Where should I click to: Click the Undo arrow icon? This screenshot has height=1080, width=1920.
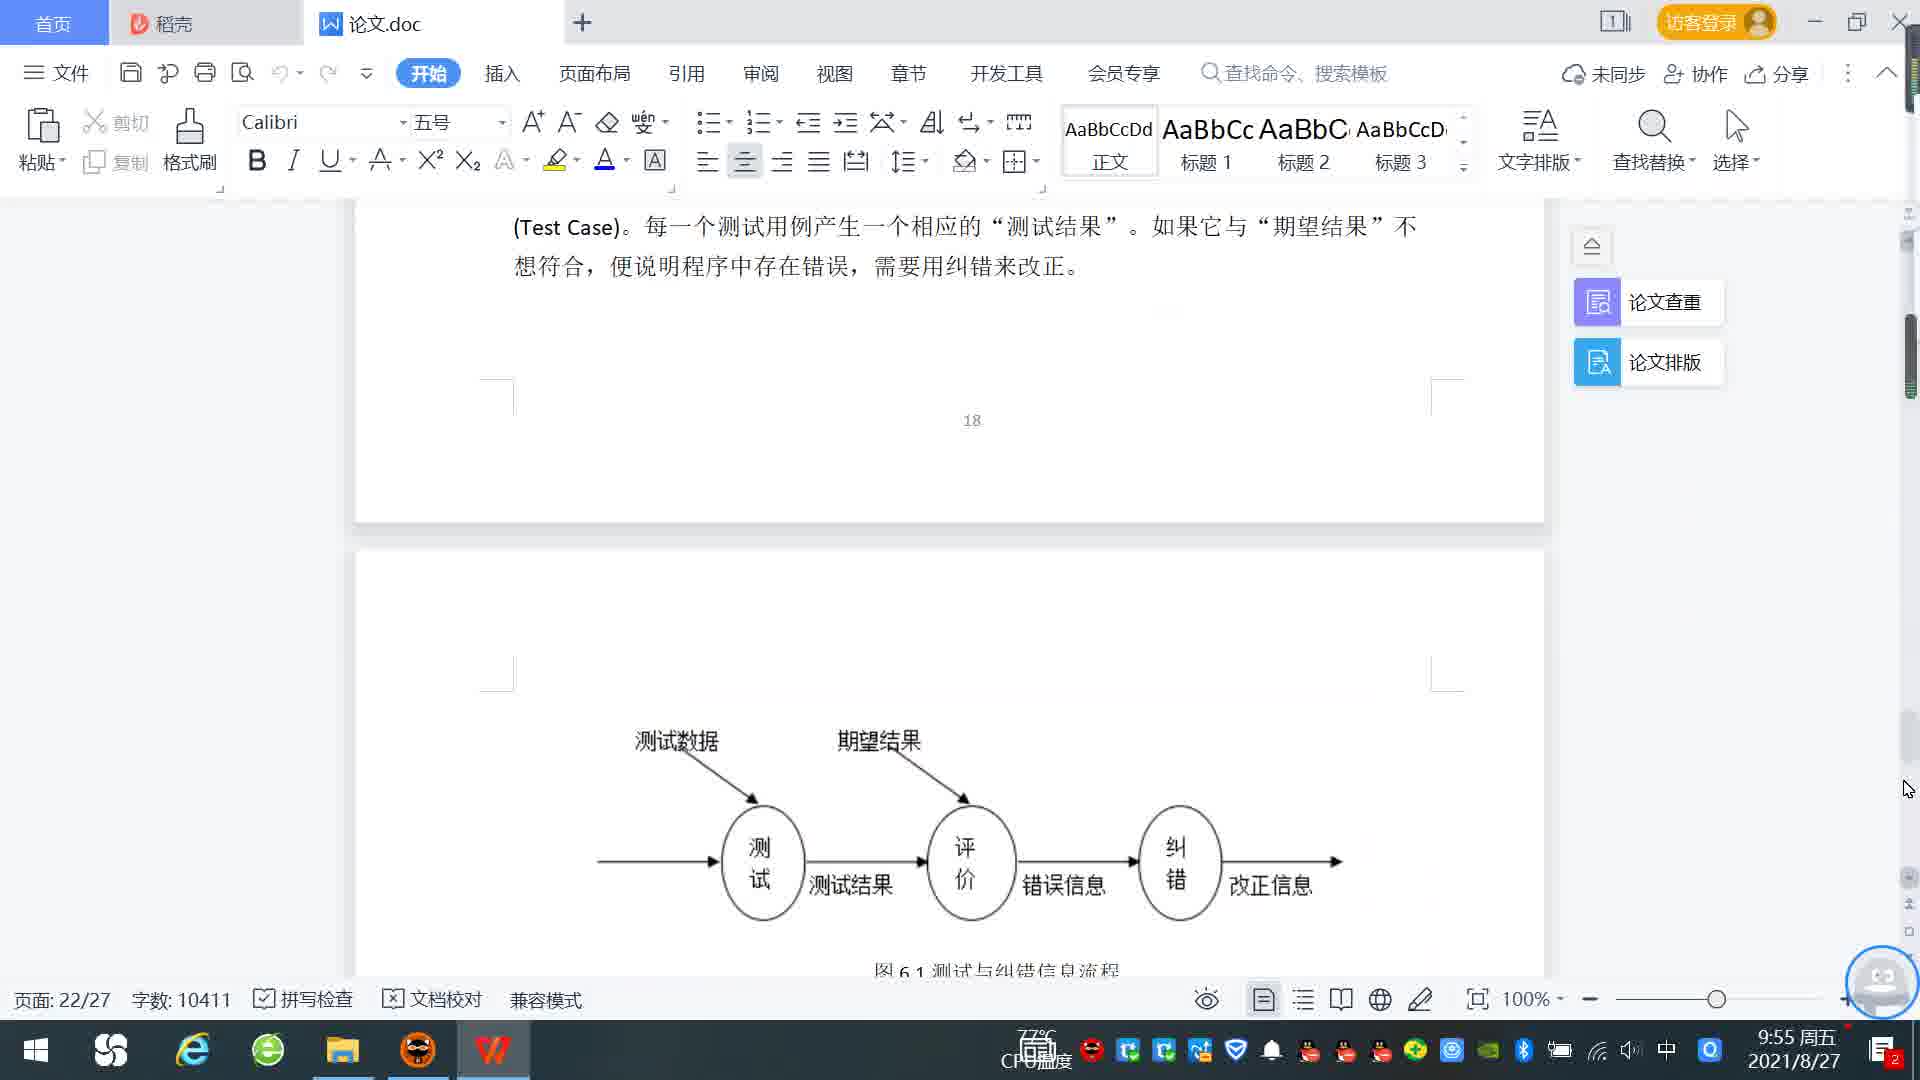pos(280,73)
